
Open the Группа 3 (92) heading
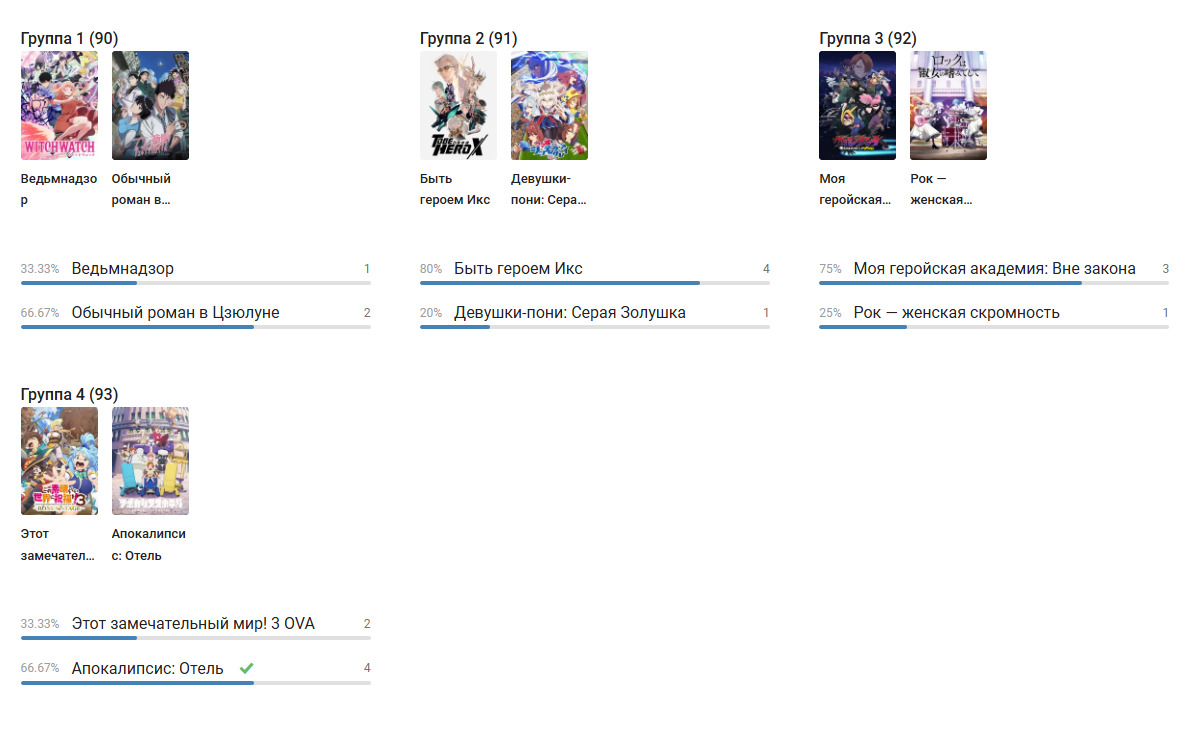click(867, 39)
